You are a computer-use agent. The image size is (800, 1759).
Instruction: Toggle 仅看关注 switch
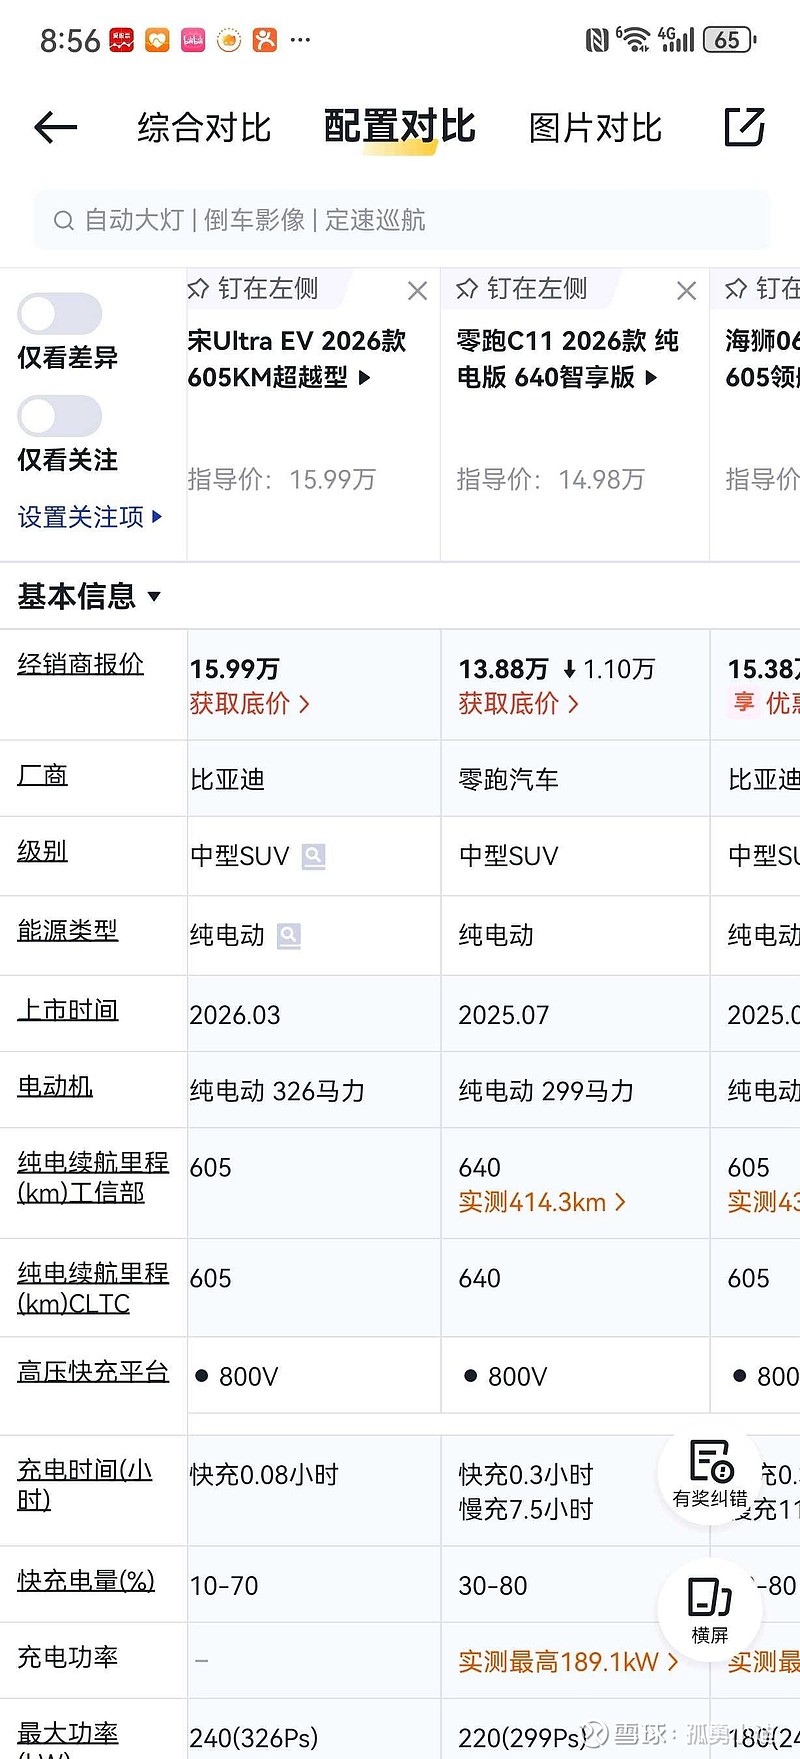coord(60,416)
